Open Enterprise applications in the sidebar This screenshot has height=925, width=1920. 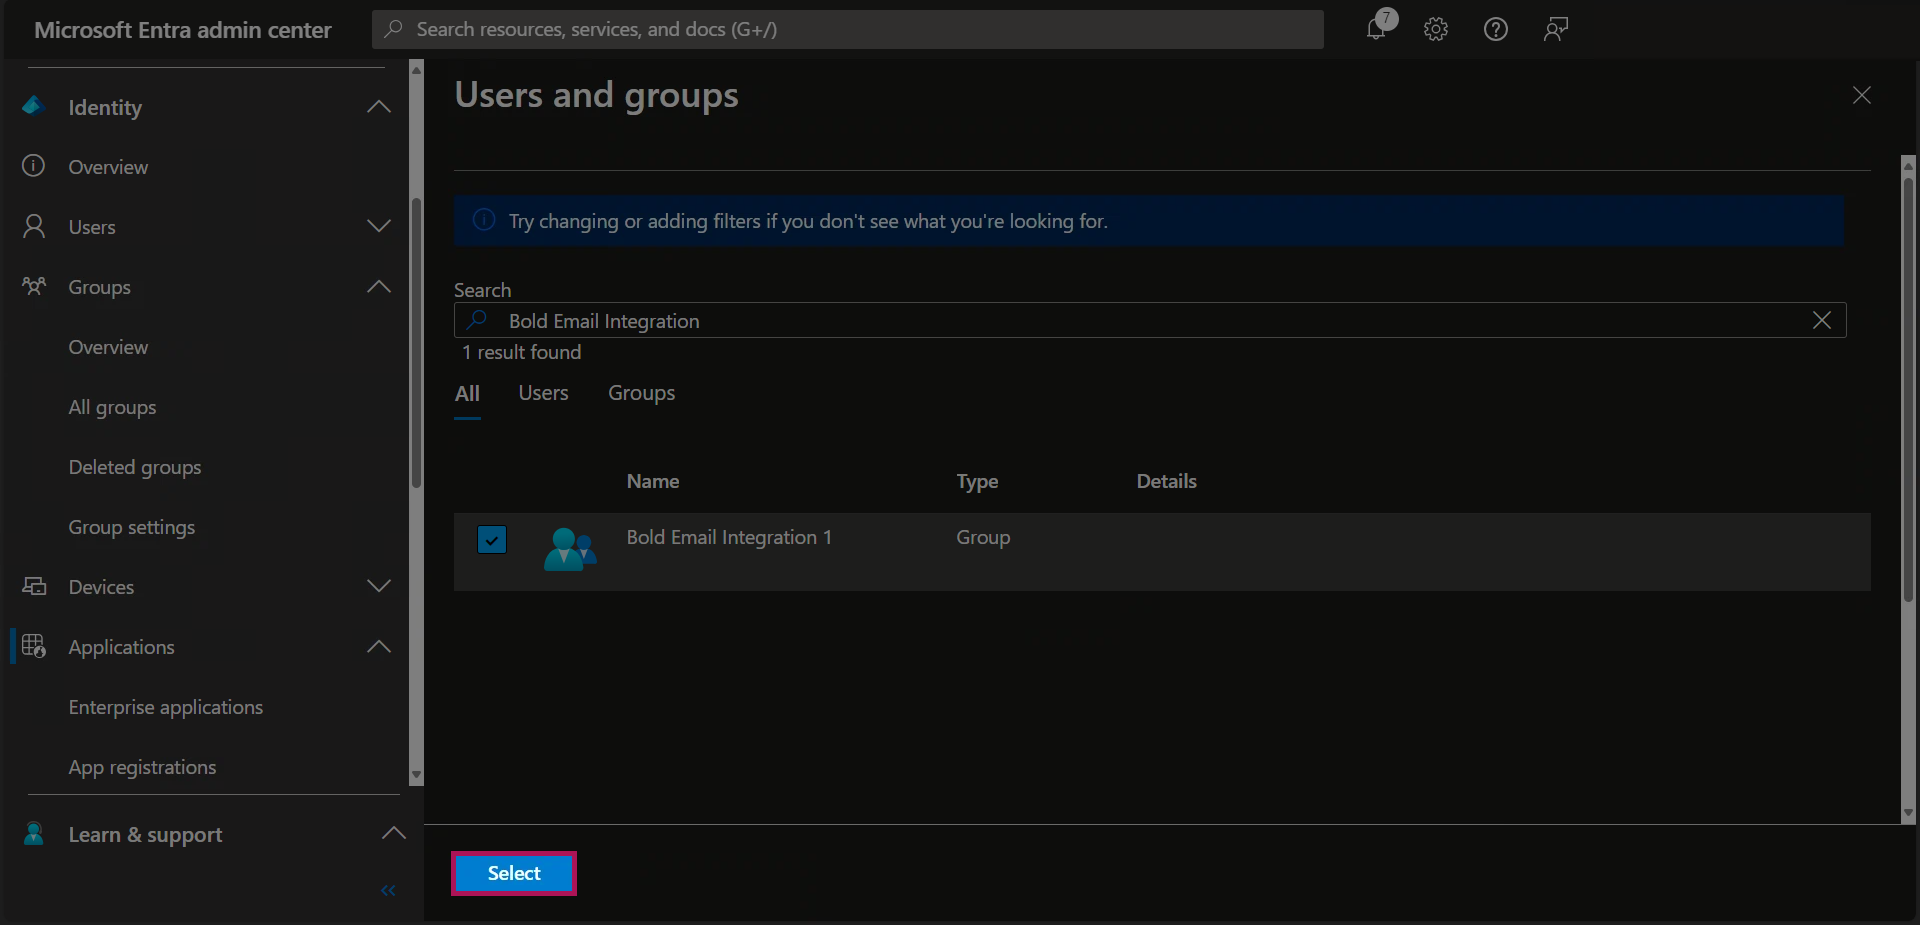point(166,707)
